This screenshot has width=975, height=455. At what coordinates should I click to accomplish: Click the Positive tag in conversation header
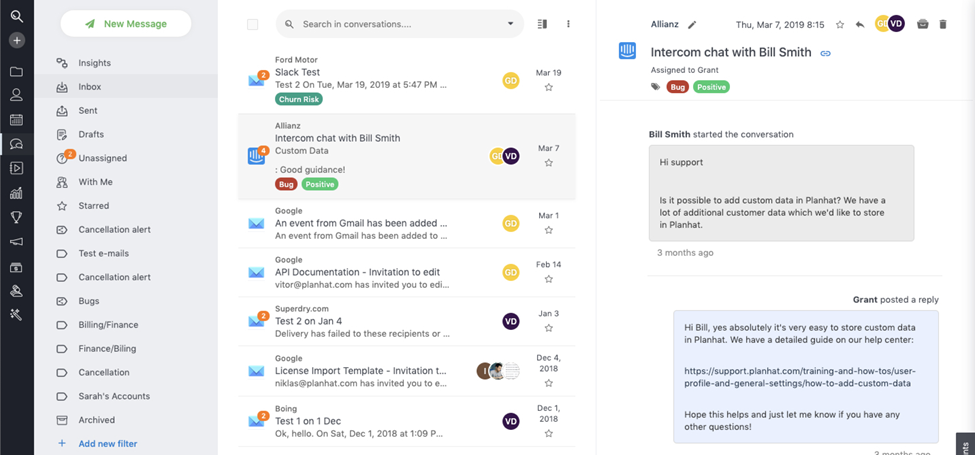click(x=711, y=87)
